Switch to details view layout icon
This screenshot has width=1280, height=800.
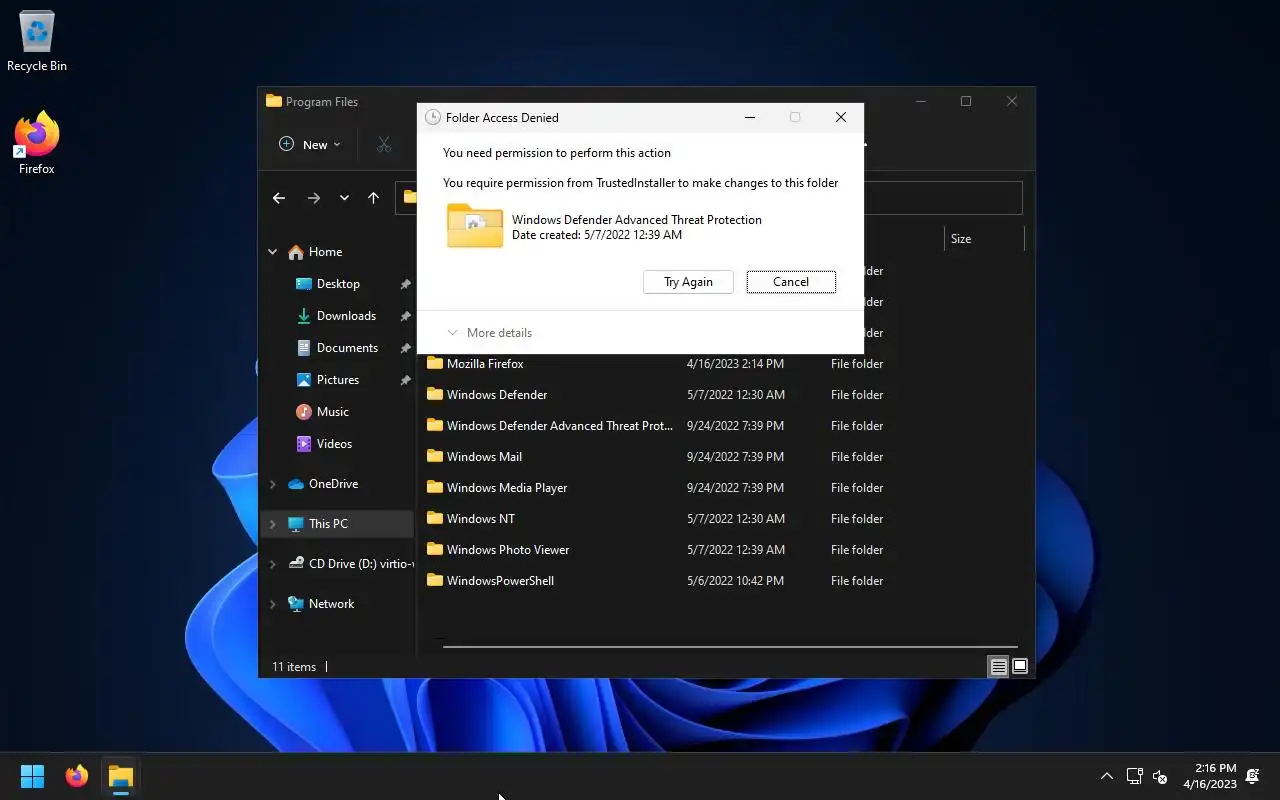[x=998, y=667]
